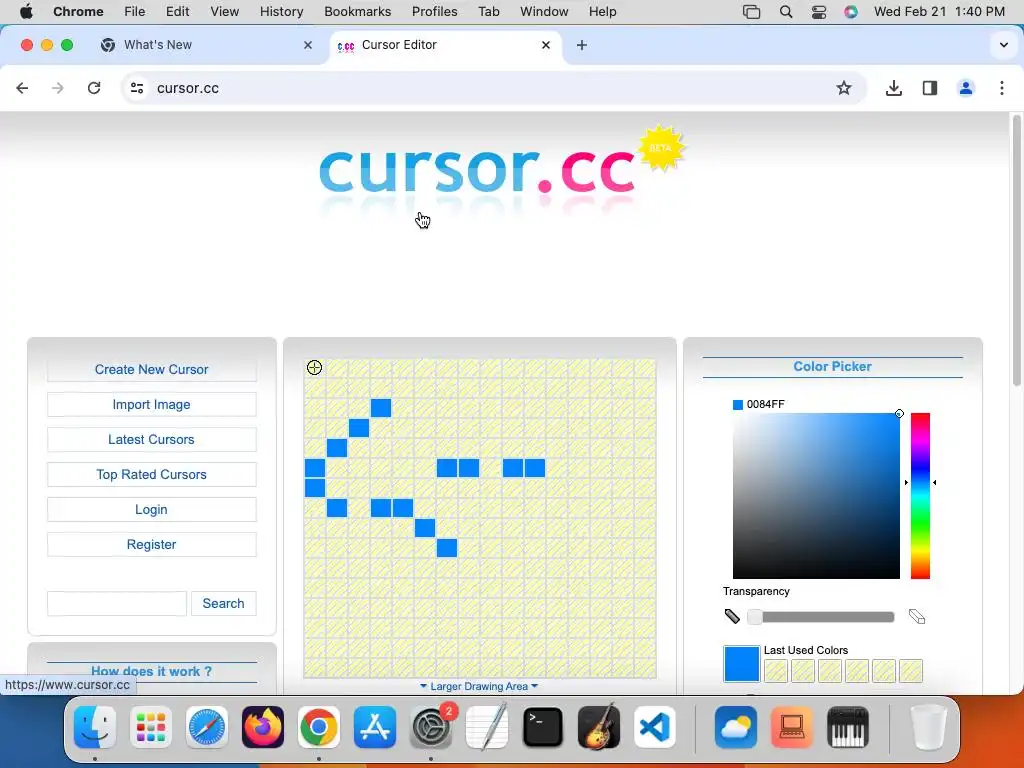Reload the cursor.cc page
Image resolution: width=1024 pixels, height=768 pixels.
94,88
